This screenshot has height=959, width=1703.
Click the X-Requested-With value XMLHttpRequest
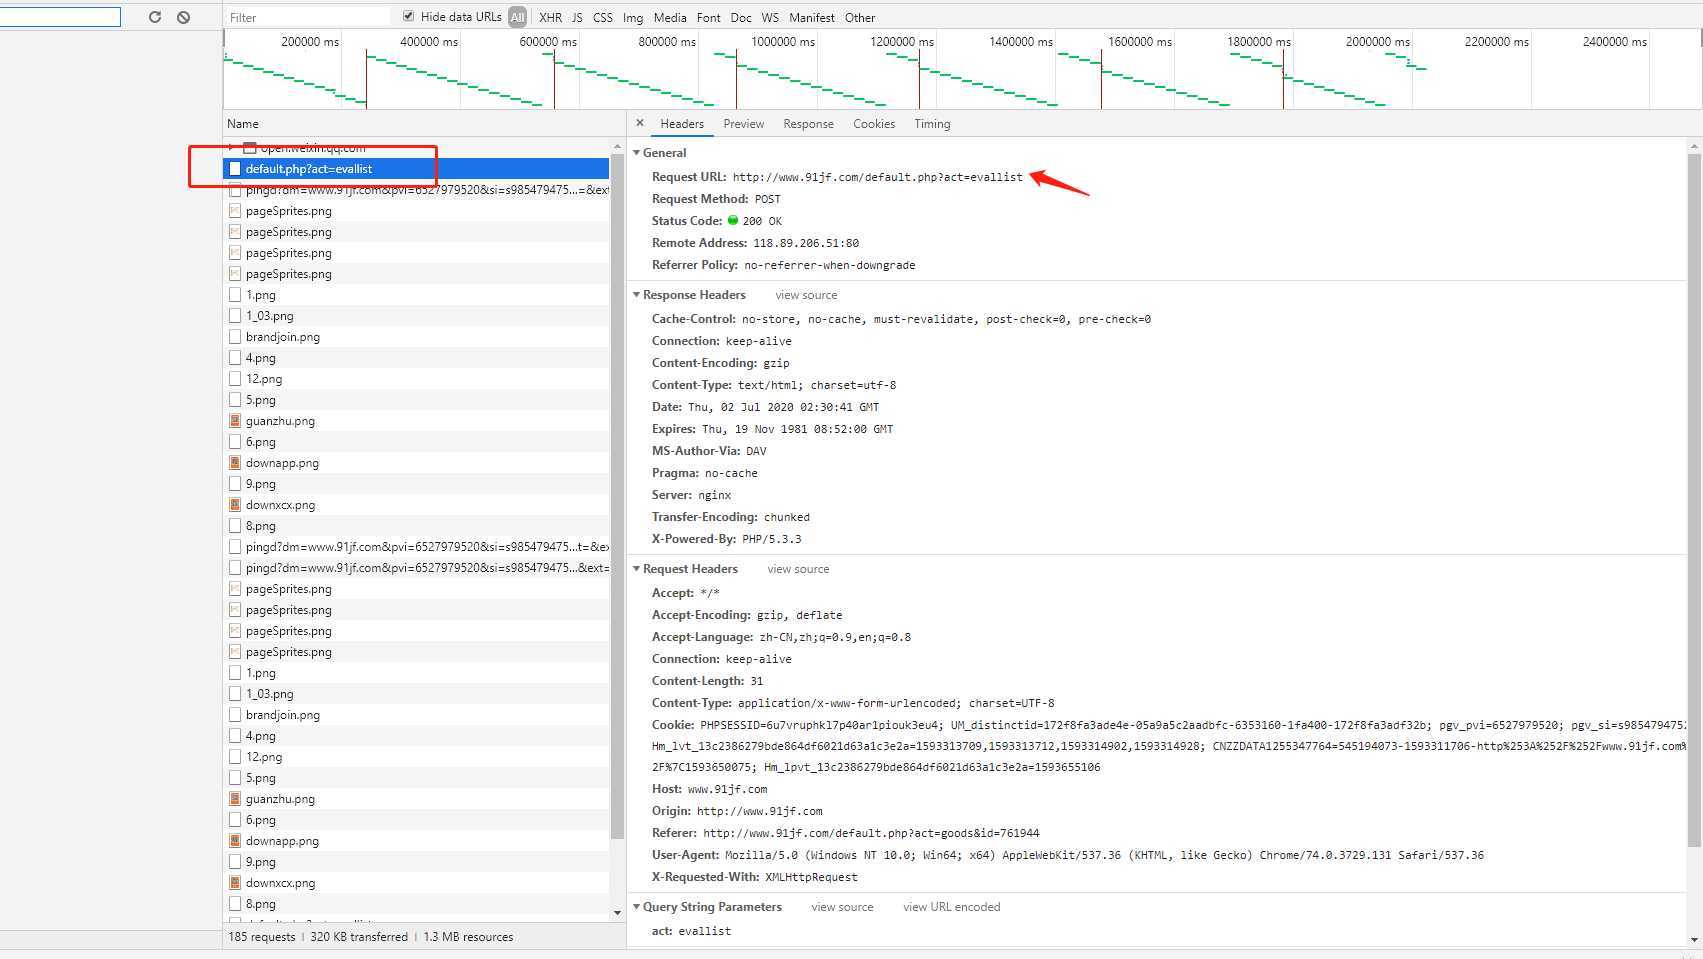point(811,877)
